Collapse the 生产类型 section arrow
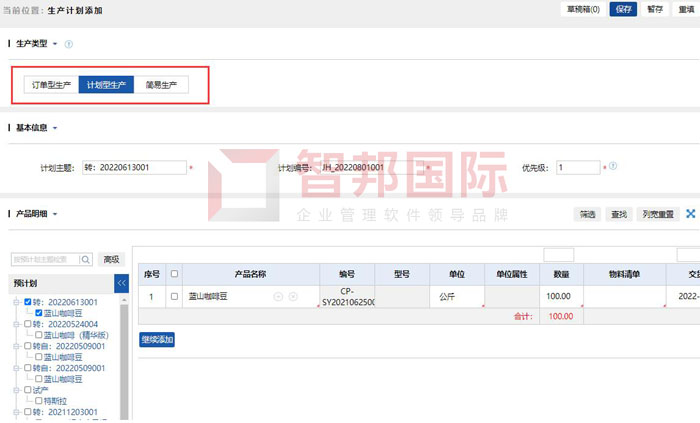The image size is (700, 423). click(55, 44)
